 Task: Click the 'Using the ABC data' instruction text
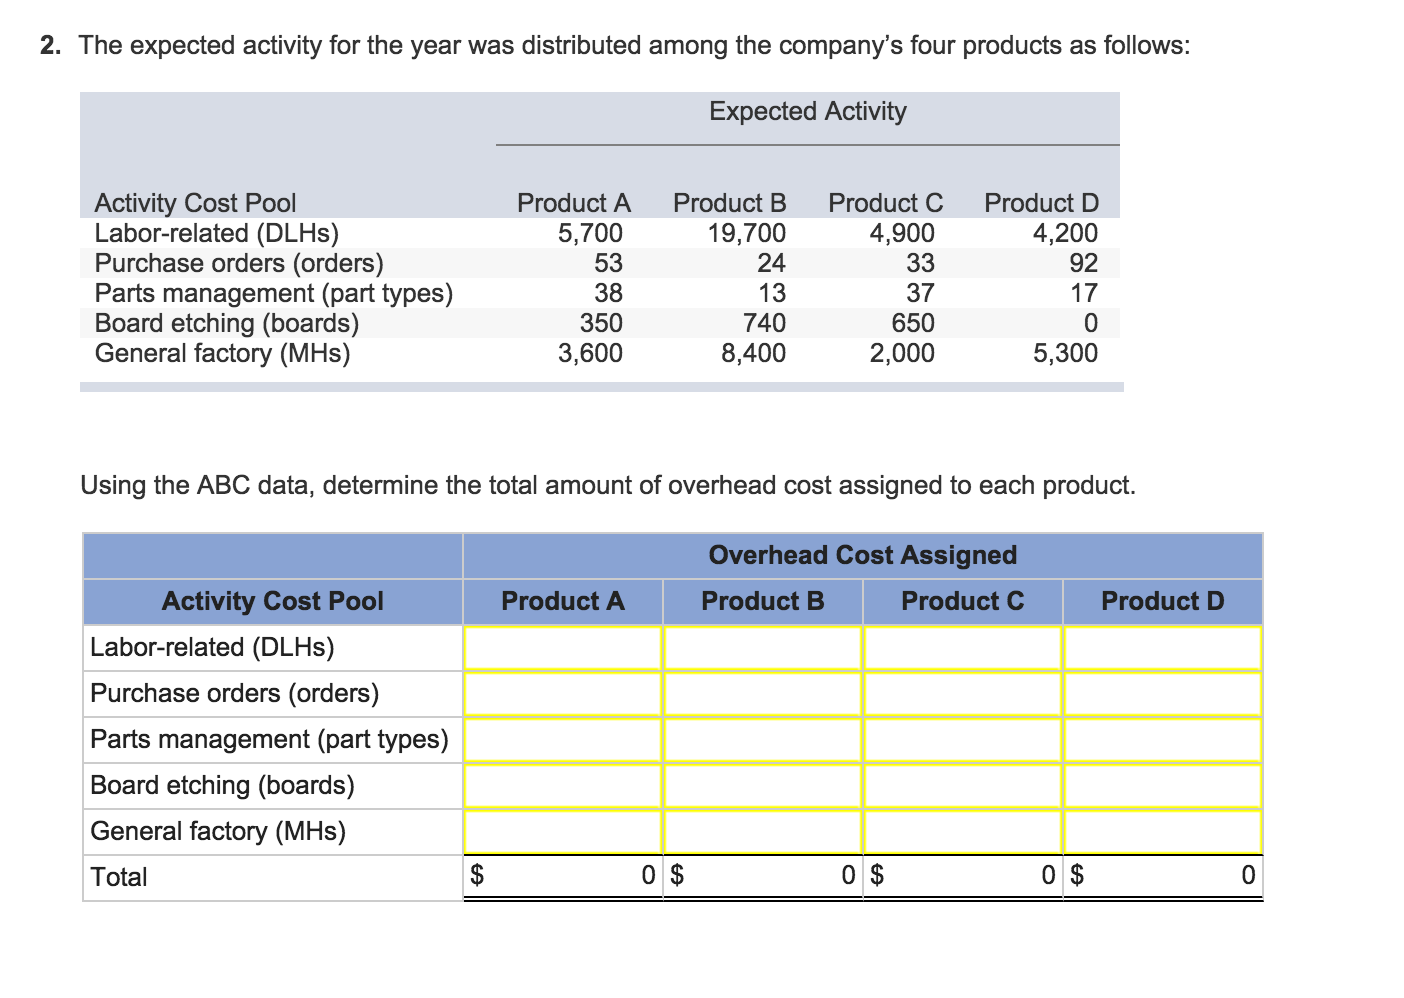click(x=608, y=485)
